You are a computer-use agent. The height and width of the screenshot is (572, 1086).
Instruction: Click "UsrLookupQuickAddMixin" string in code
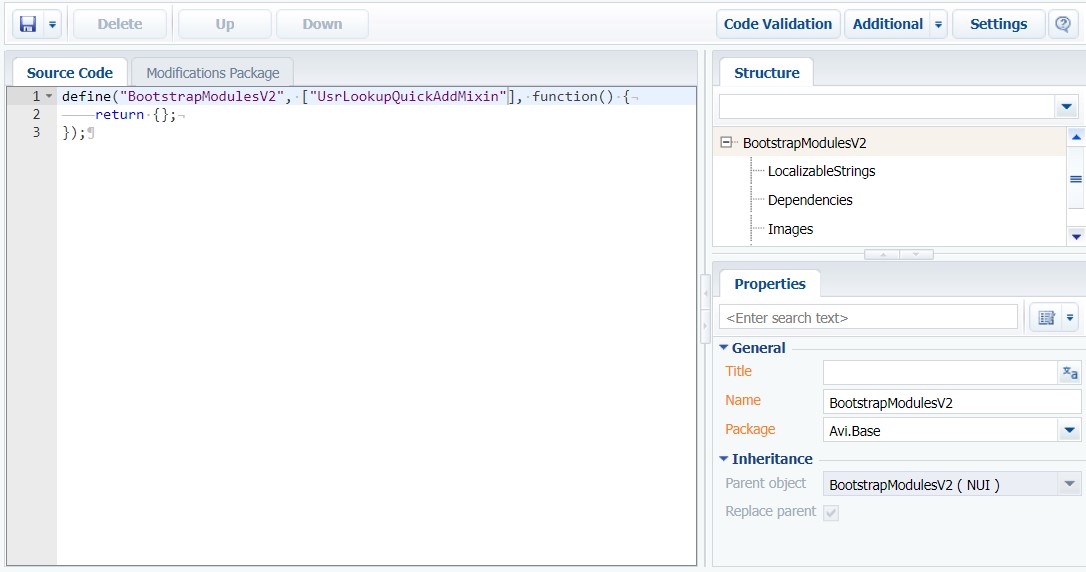pos(408,96)
